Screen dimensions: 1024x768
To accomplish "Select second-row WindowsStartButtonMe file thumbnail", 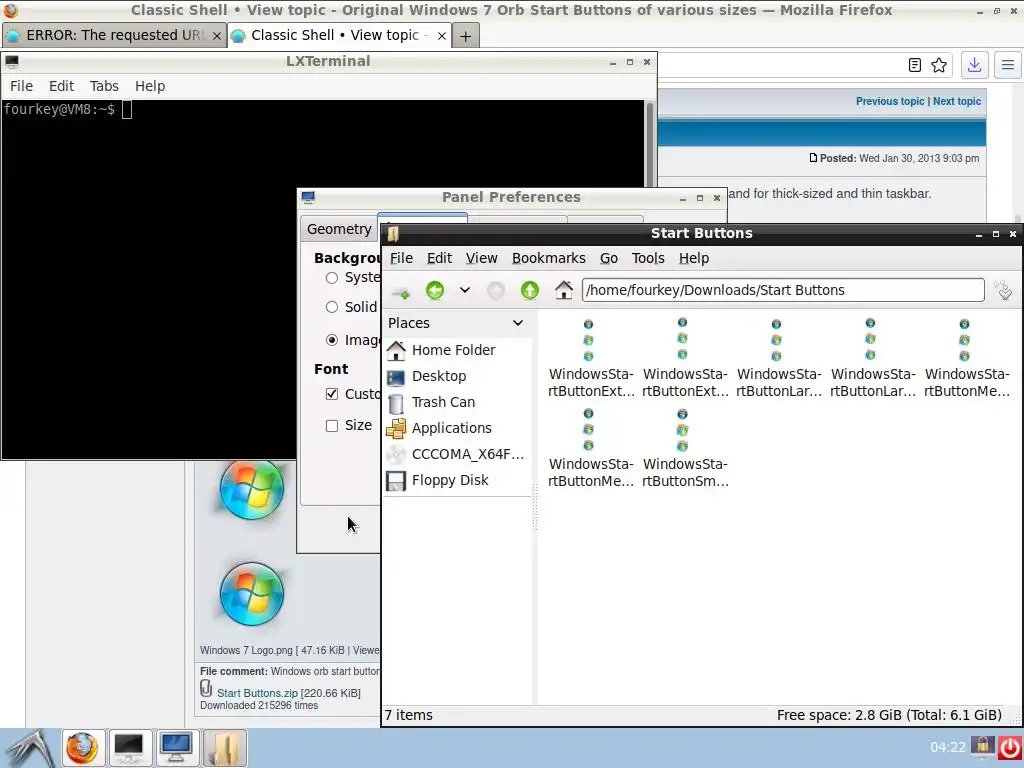I will click(x=588, y=430).
